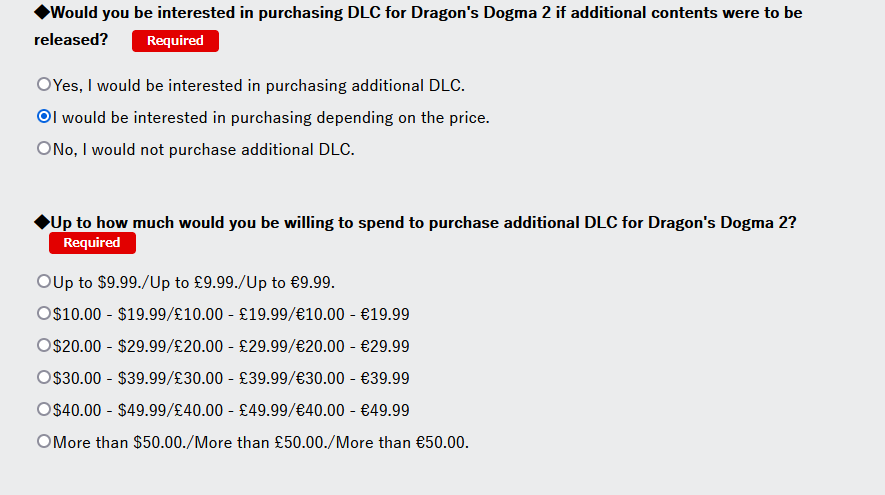Click label text 'No, I would not purchase additional DLC.'
This screenshot has width=885, height=495.
click(203, 150)
